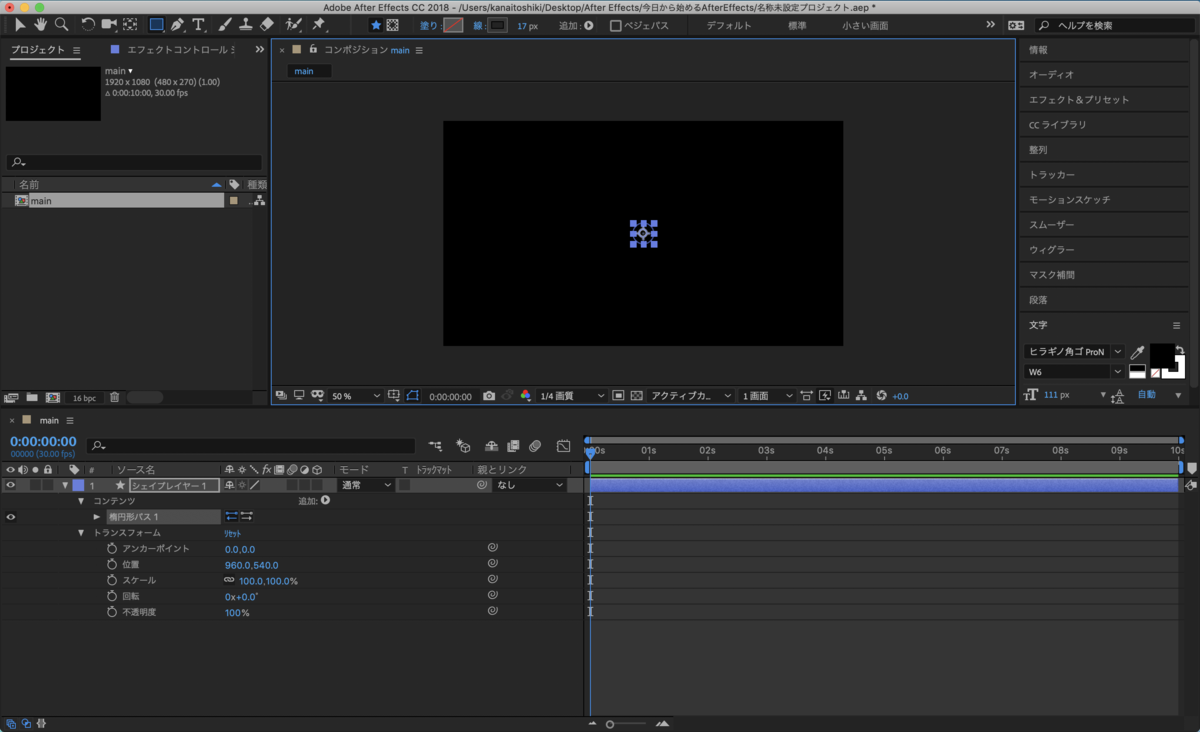This screenshot has width=1200, height=732.
Task: Open the 50% magnification dropdown
Action: tap(356, 396)
